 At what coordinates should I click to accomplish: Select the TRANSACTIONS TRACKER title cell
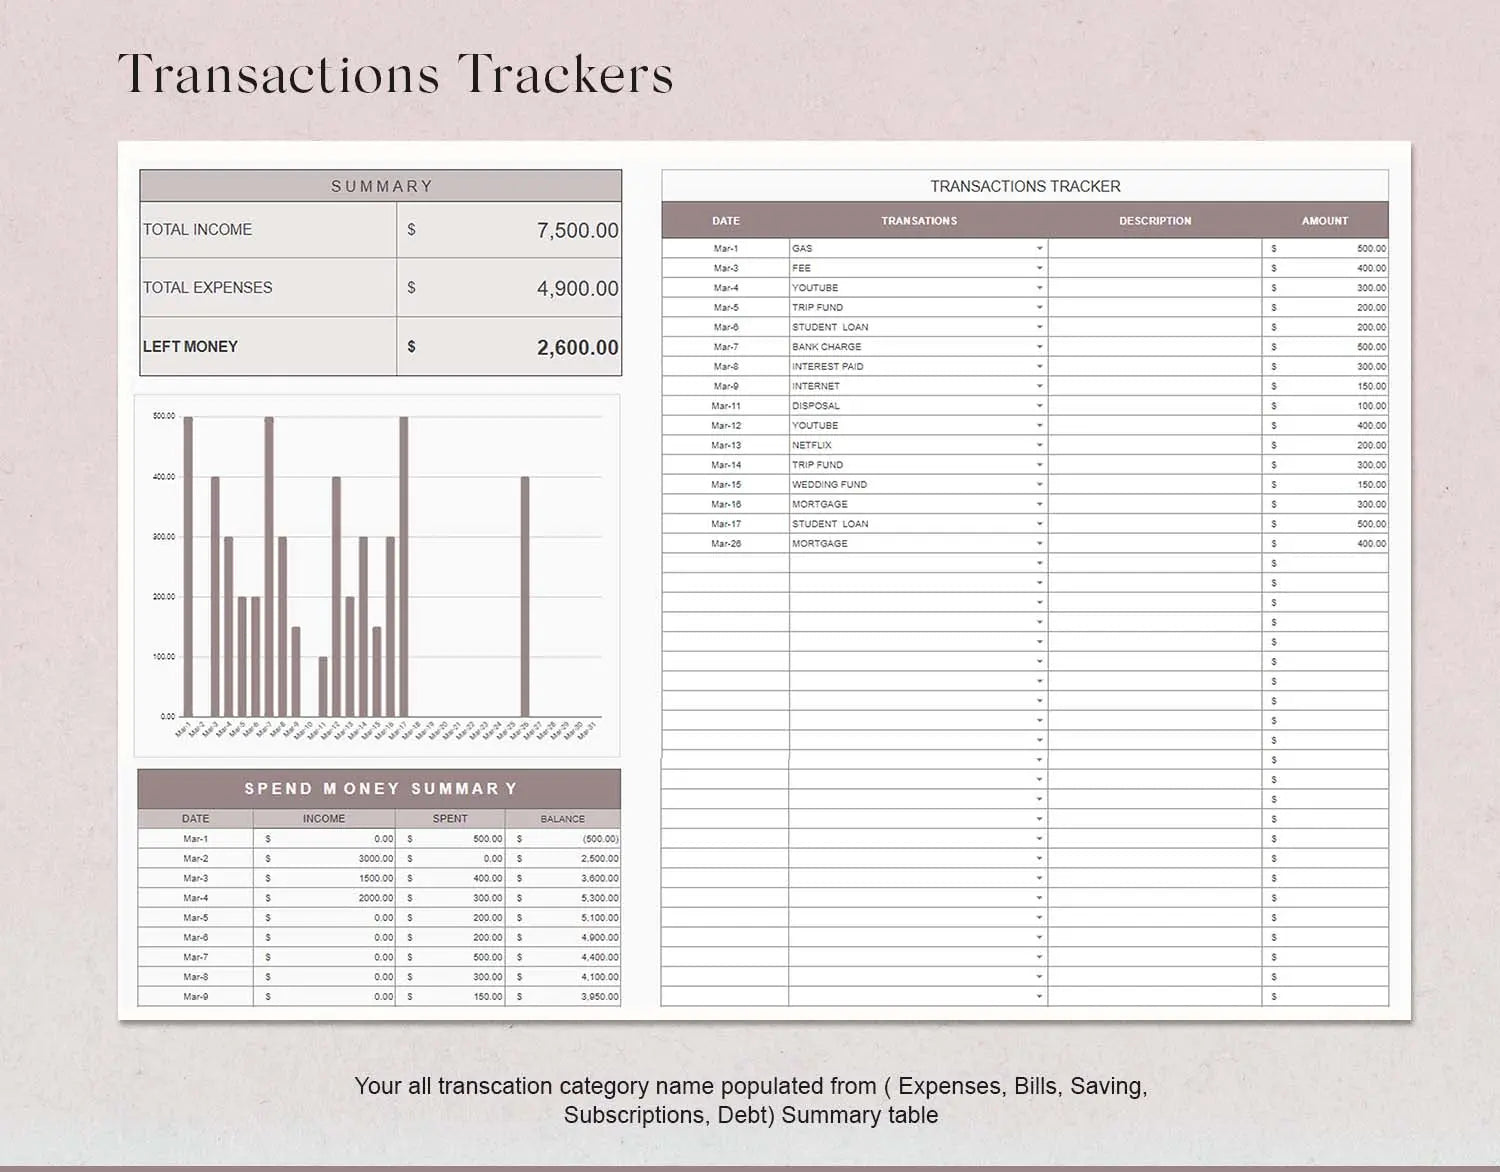(1025, 186)
